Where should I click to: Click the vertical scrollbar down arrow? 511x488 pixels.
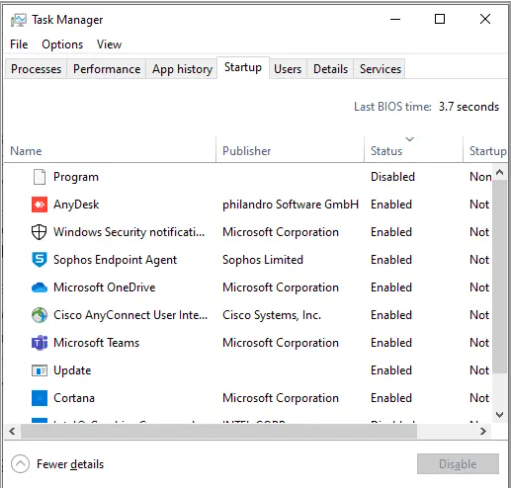click(x=499, y=415)
